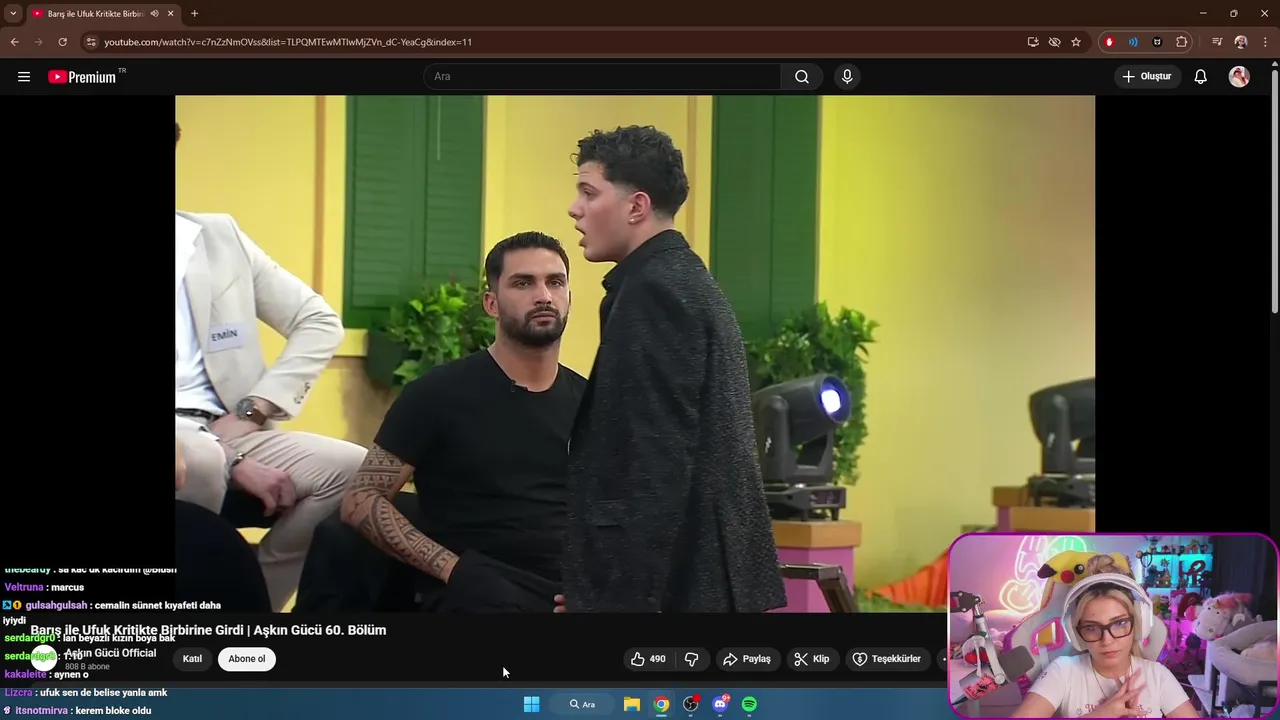This screenshot has height=720, width=1280.
Task: Open the Windows Start menu
Action: (x=532, y=704)
